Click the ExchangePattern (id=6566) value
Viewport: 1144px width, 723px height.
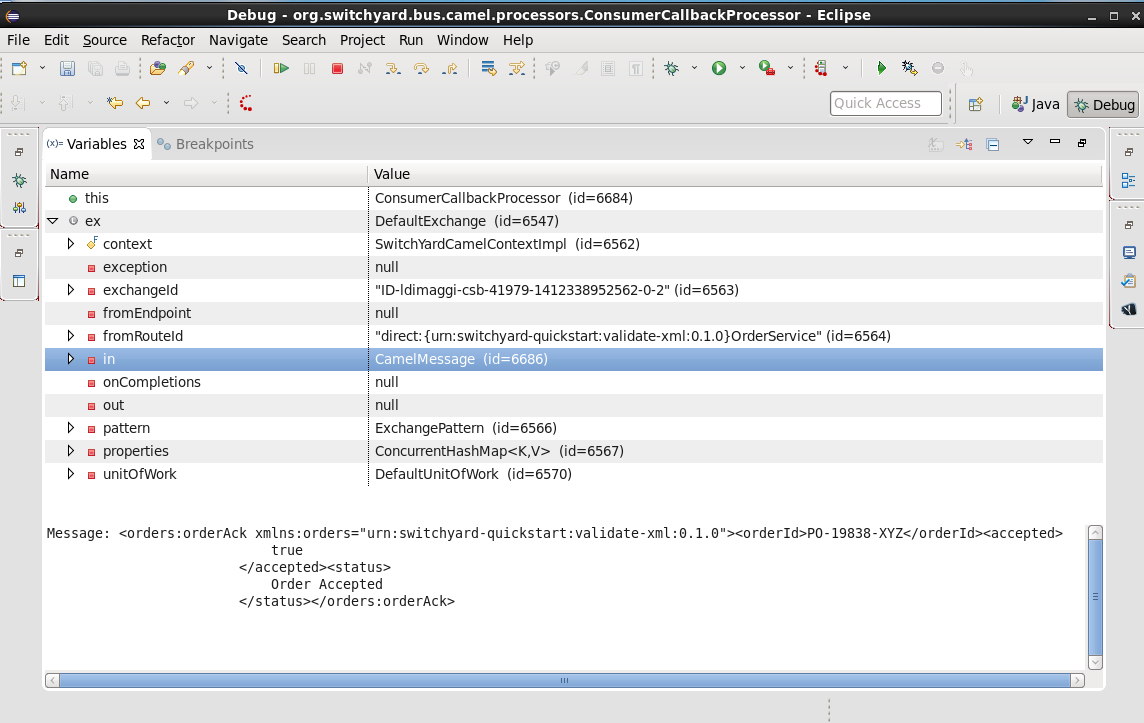pyautogui.click(x=465, y=428)
